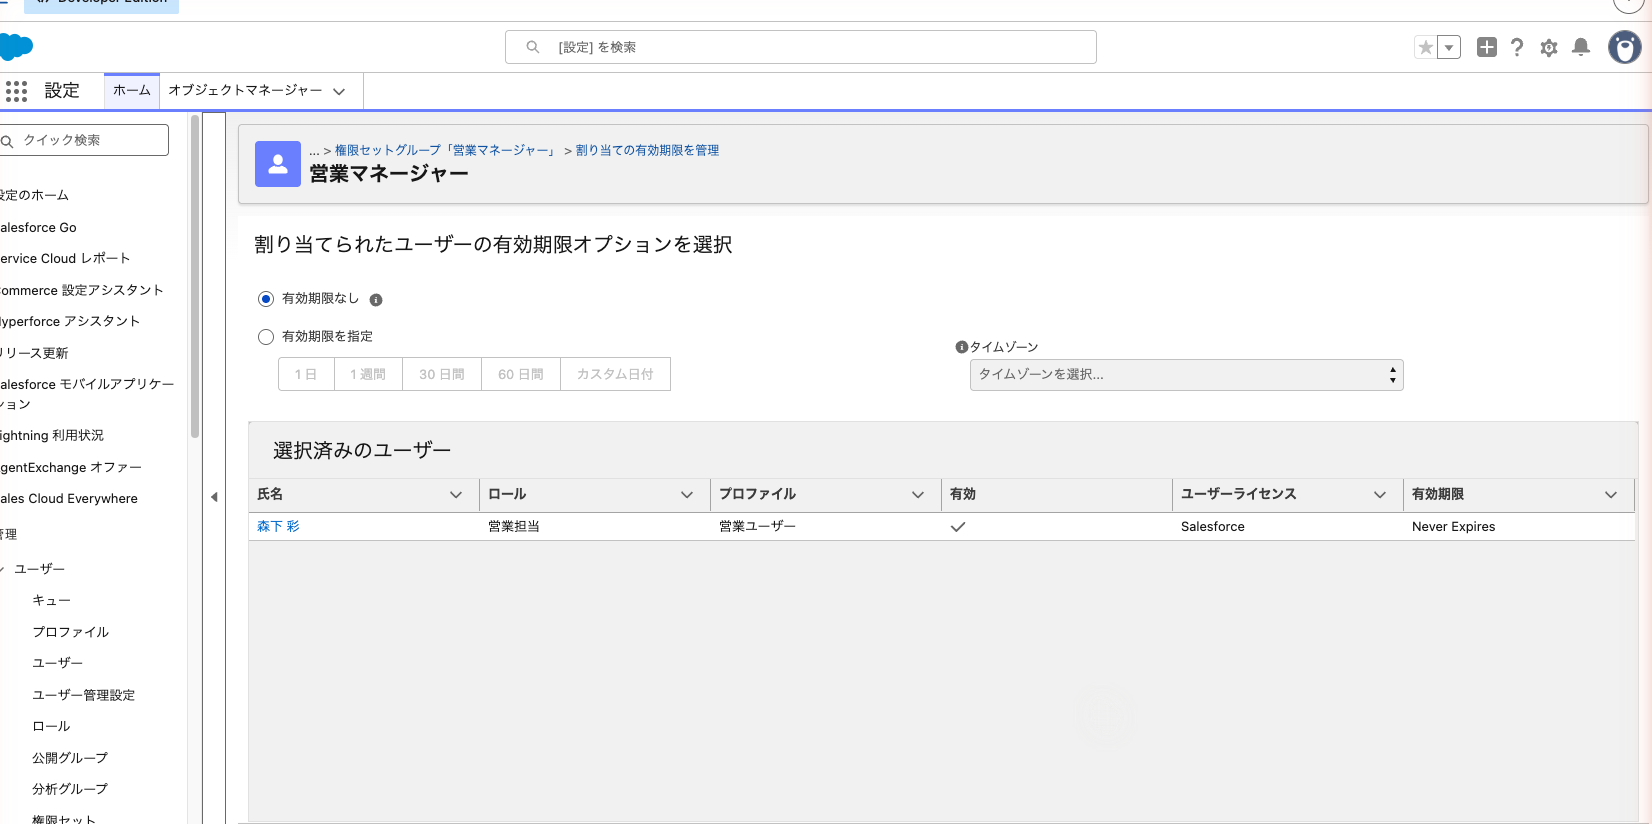Follow the 割り当ての有効期限を管理 breadcrumb

[x=647, y=151]
